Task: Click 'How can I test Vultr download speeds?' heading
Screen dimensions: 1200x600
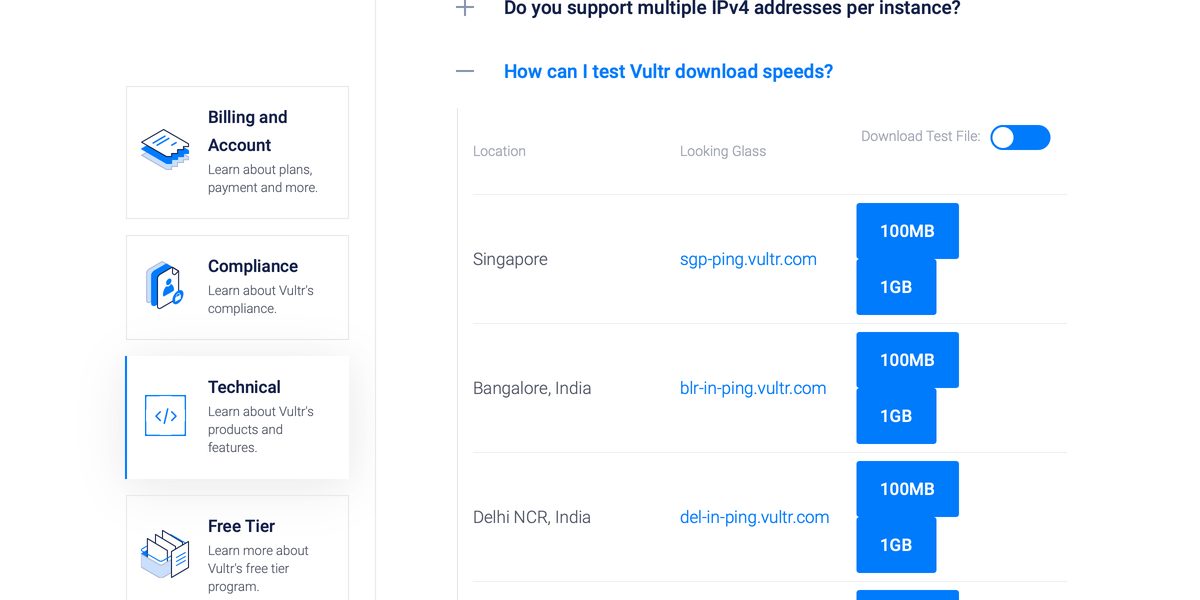Action: 668,71
